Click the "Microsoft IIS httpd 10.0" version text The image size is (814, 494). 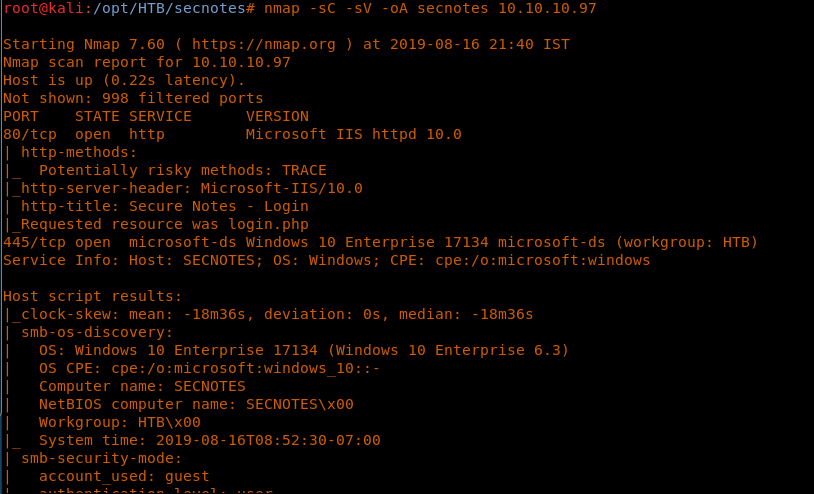tap(353, 134)
